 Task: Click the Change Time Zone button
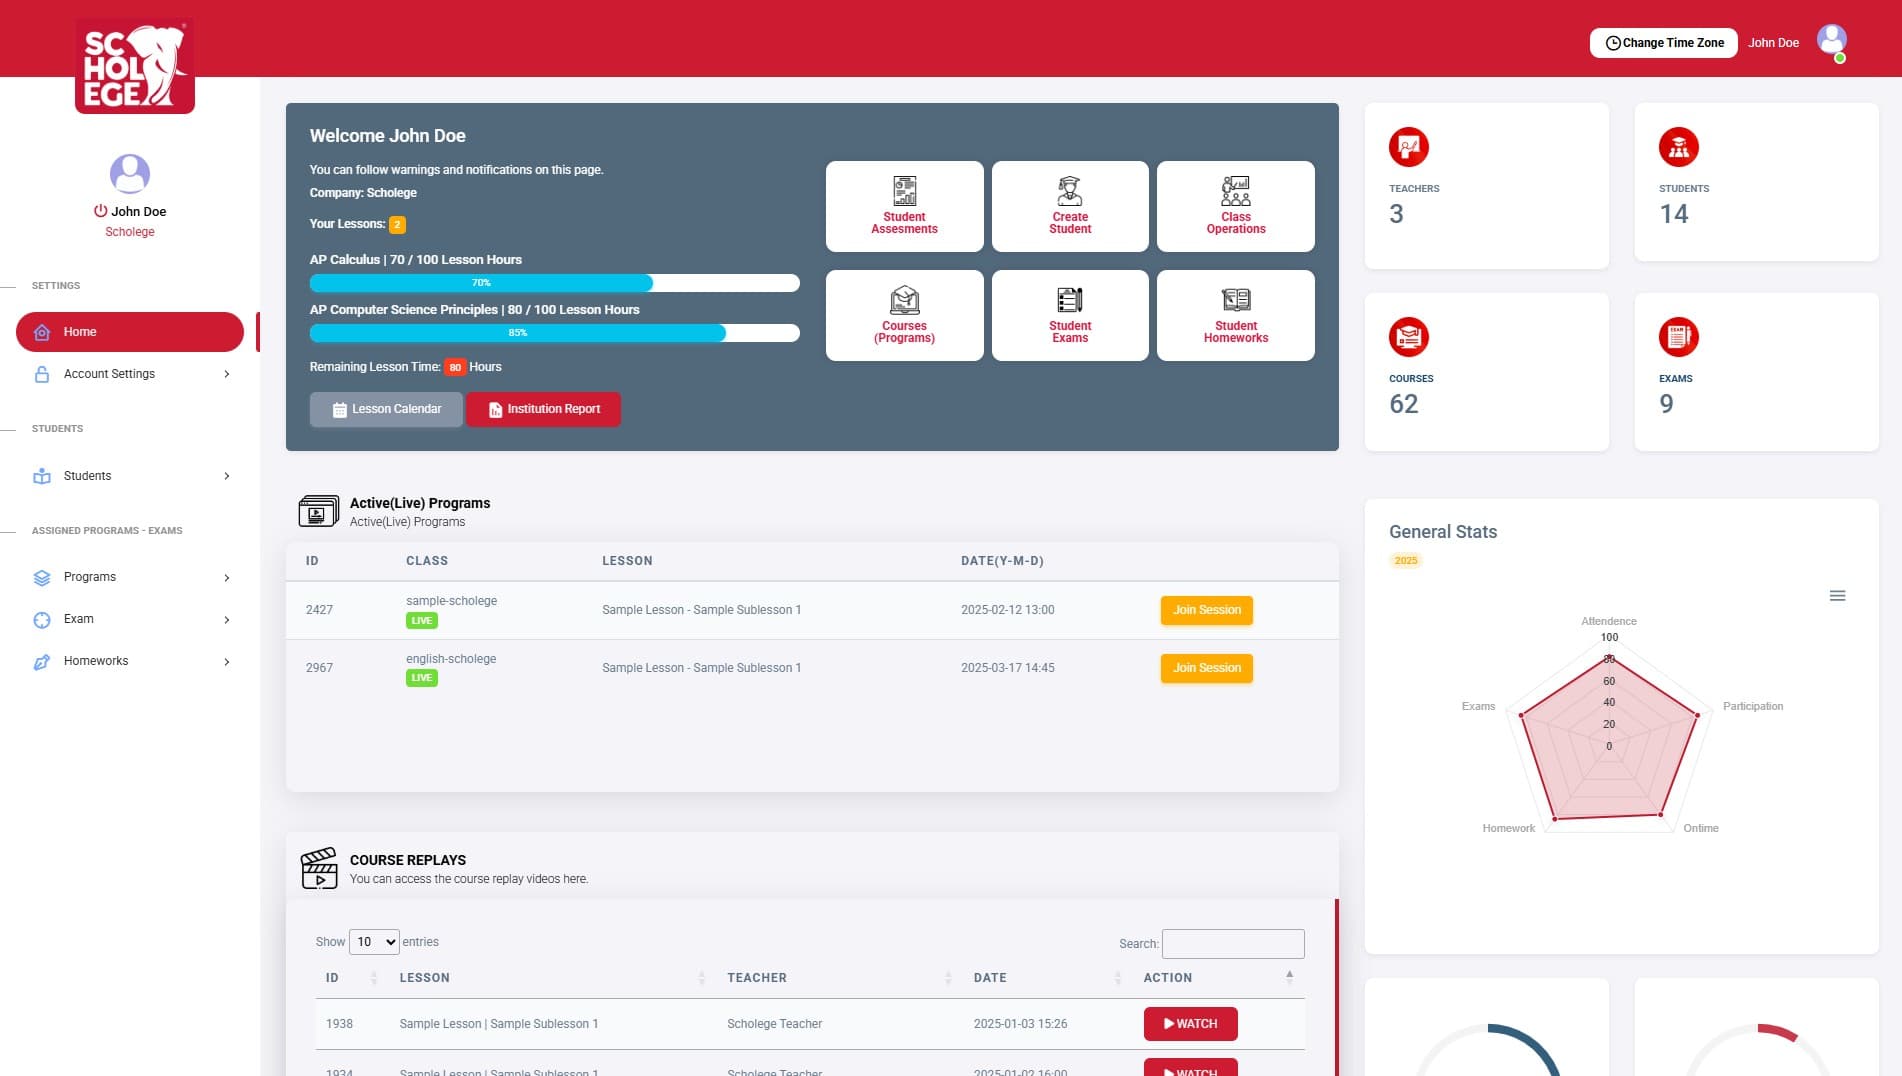(1664, 43)
